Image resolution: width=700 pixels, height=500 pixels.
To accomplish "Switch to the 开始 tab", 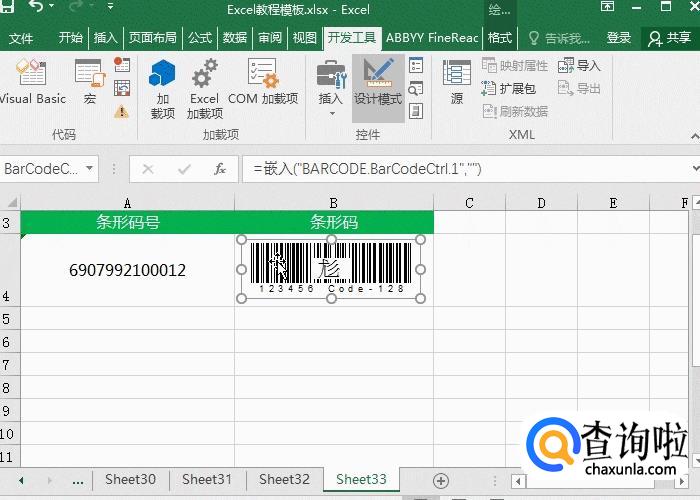I will pos(71,38).
